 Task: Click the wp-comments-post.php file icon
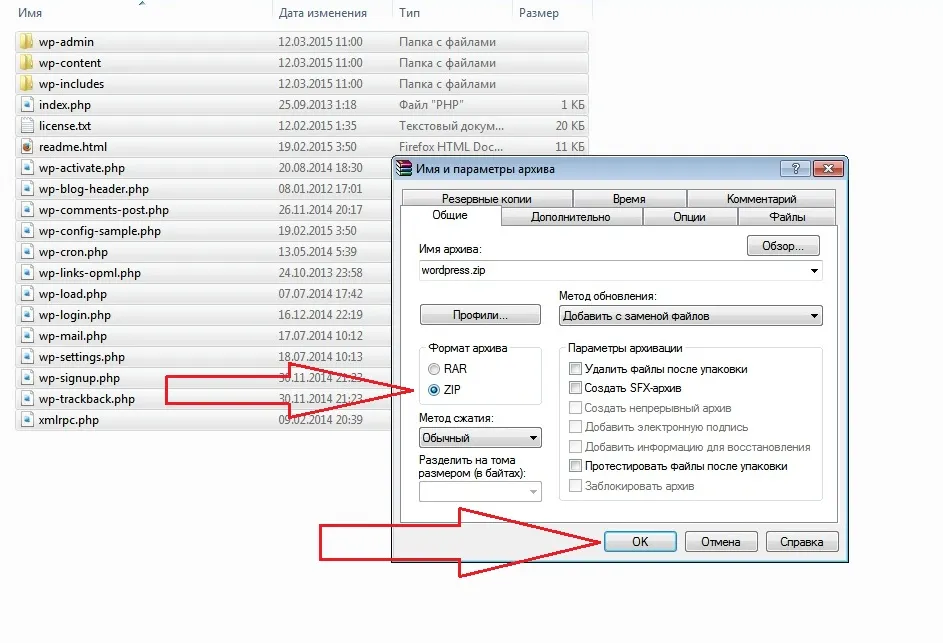pos(26,210)
